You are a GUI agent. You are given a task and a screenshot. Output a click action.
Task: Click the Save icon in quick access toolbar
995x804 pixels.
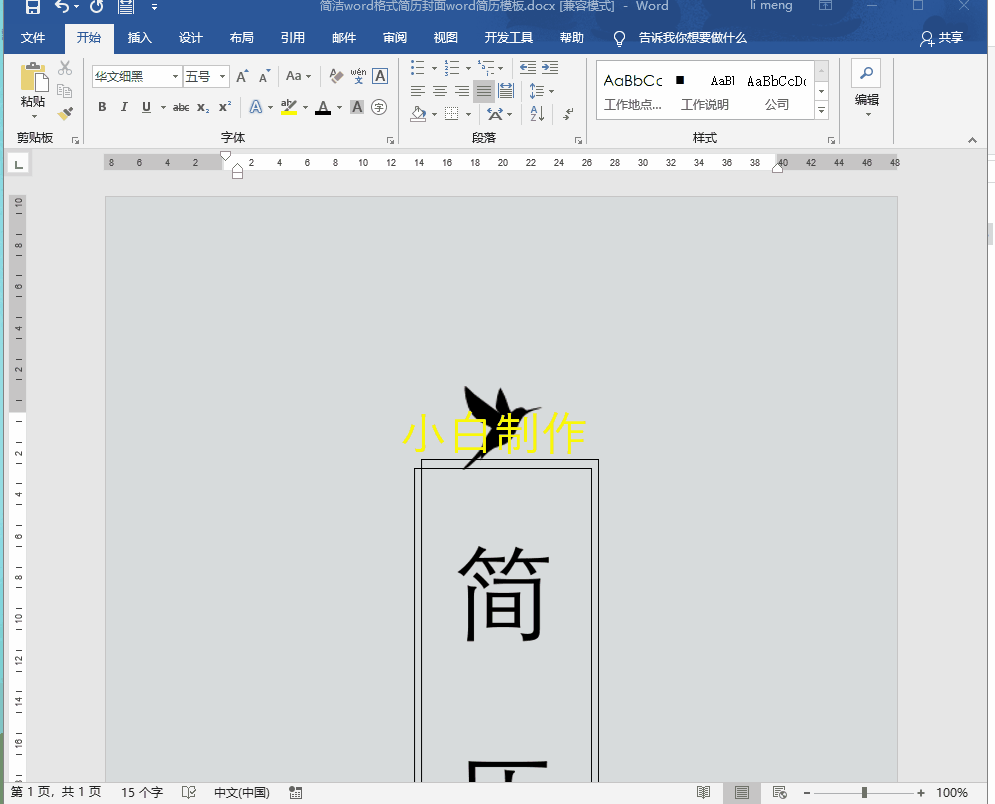[x=32, y=6]
